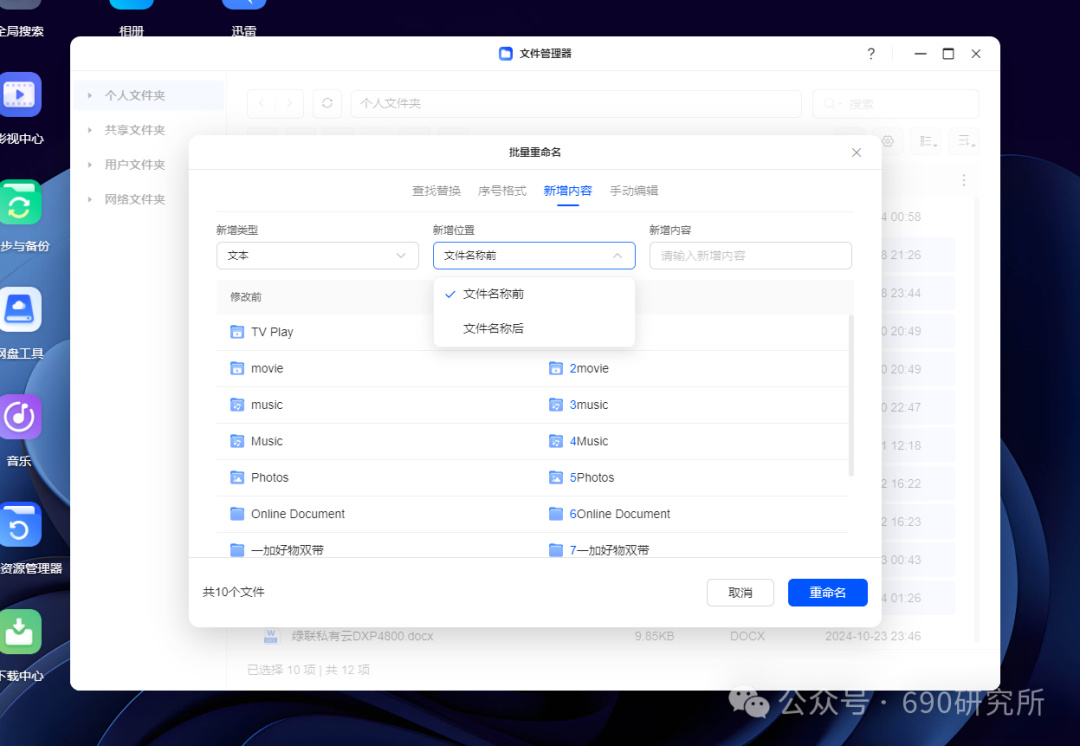This screenshot has height=746, width=1080.
Task: Choose 文件名称后 in the dropdown list
Action: click(534, 329)
